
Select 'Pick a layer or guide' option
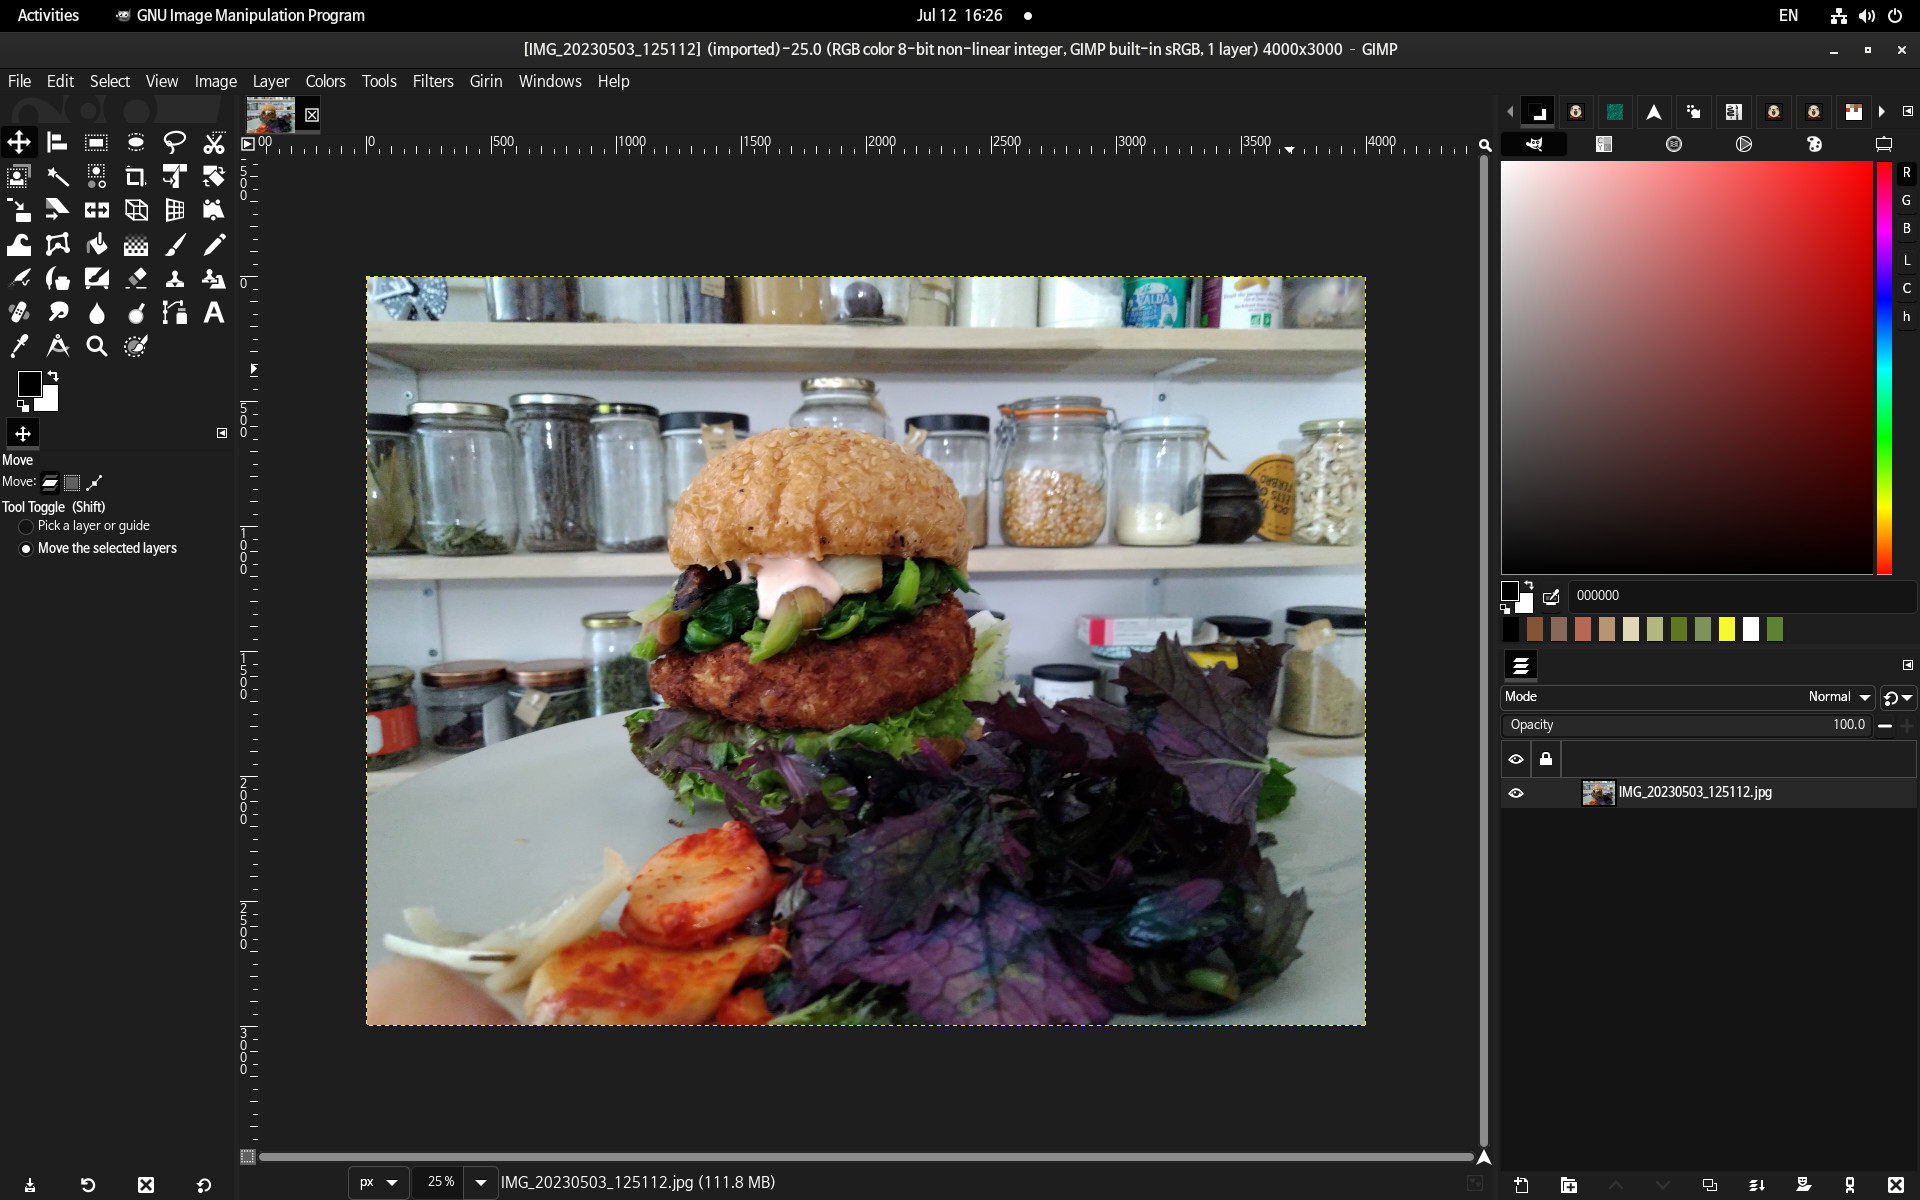coord(26,526)
